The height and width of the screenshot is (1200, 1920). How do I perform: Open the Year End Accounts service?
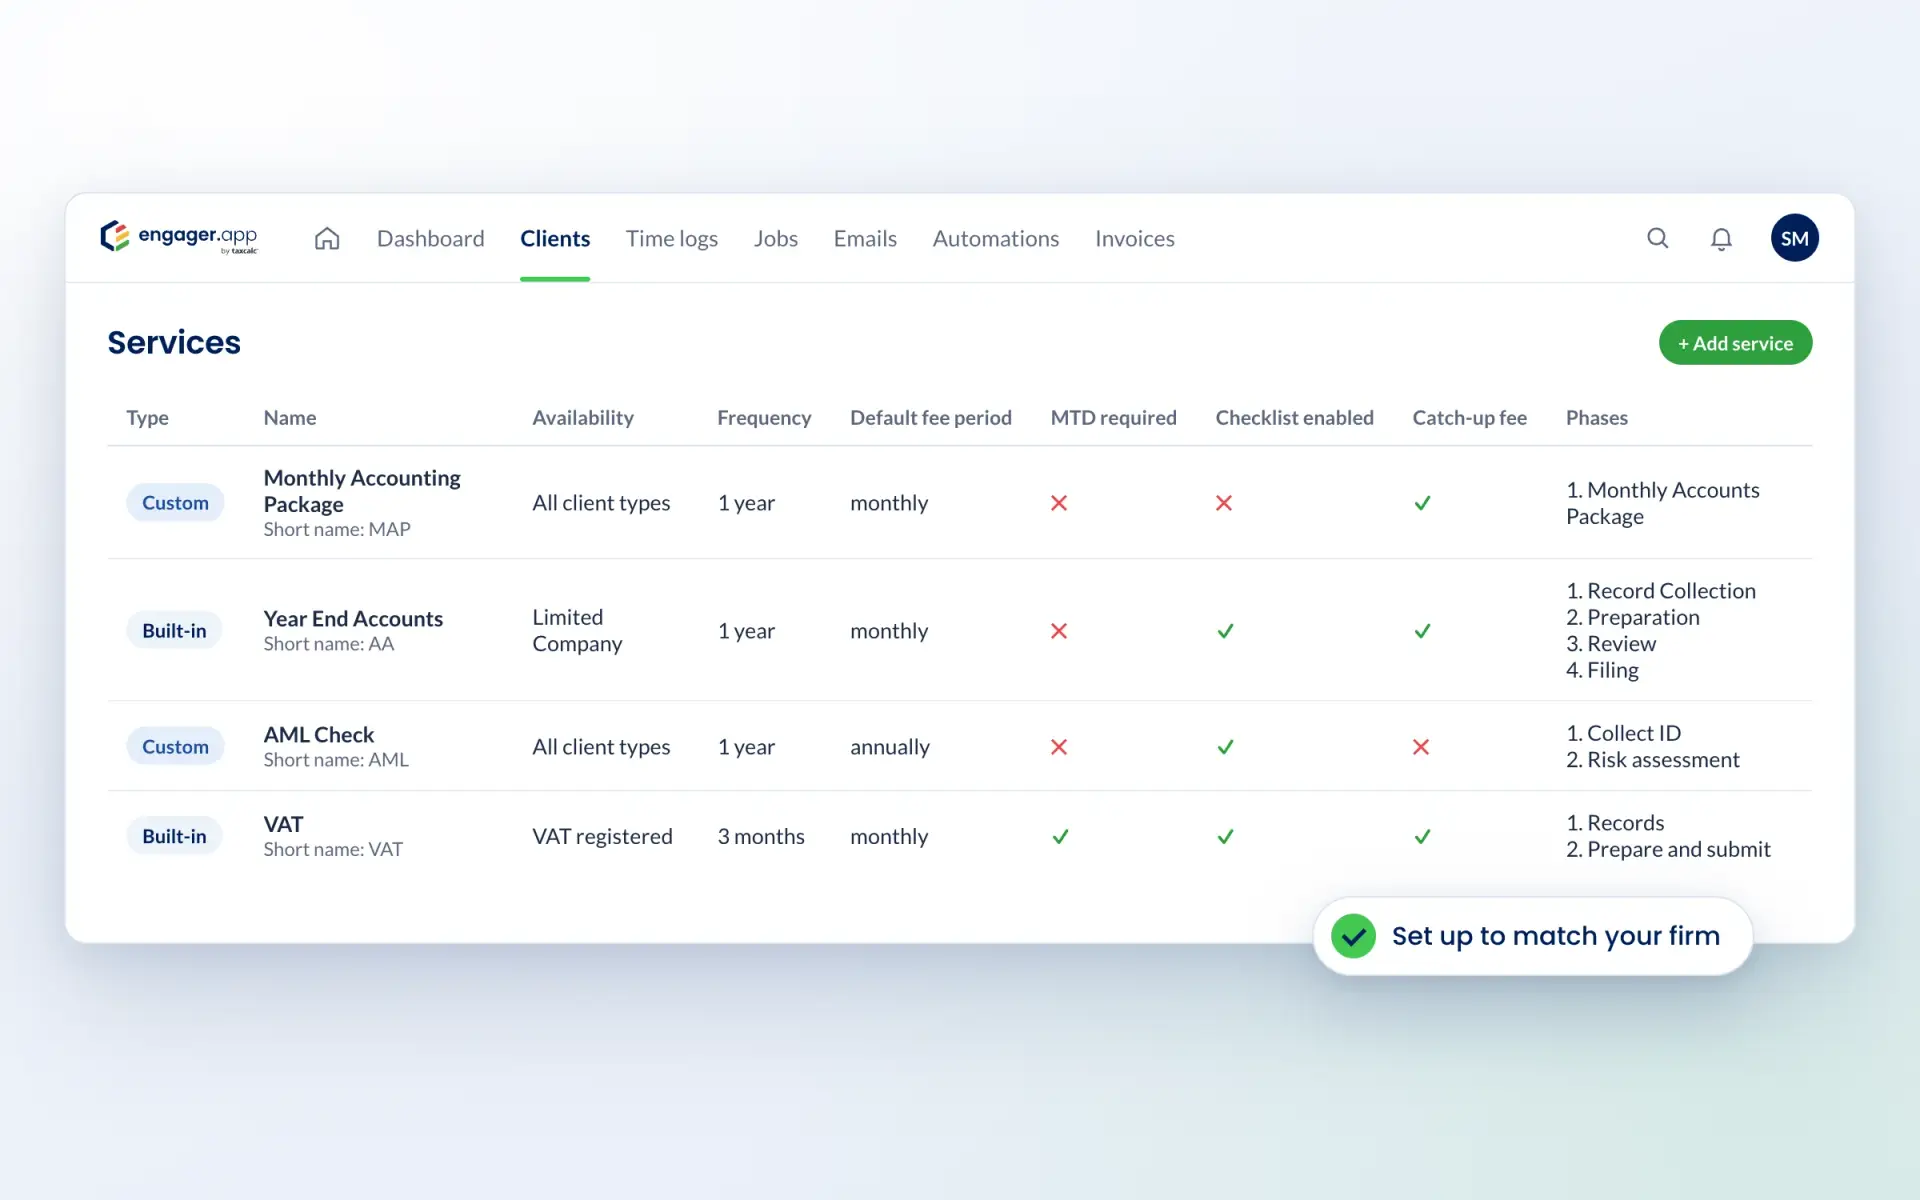coord(353,619)
